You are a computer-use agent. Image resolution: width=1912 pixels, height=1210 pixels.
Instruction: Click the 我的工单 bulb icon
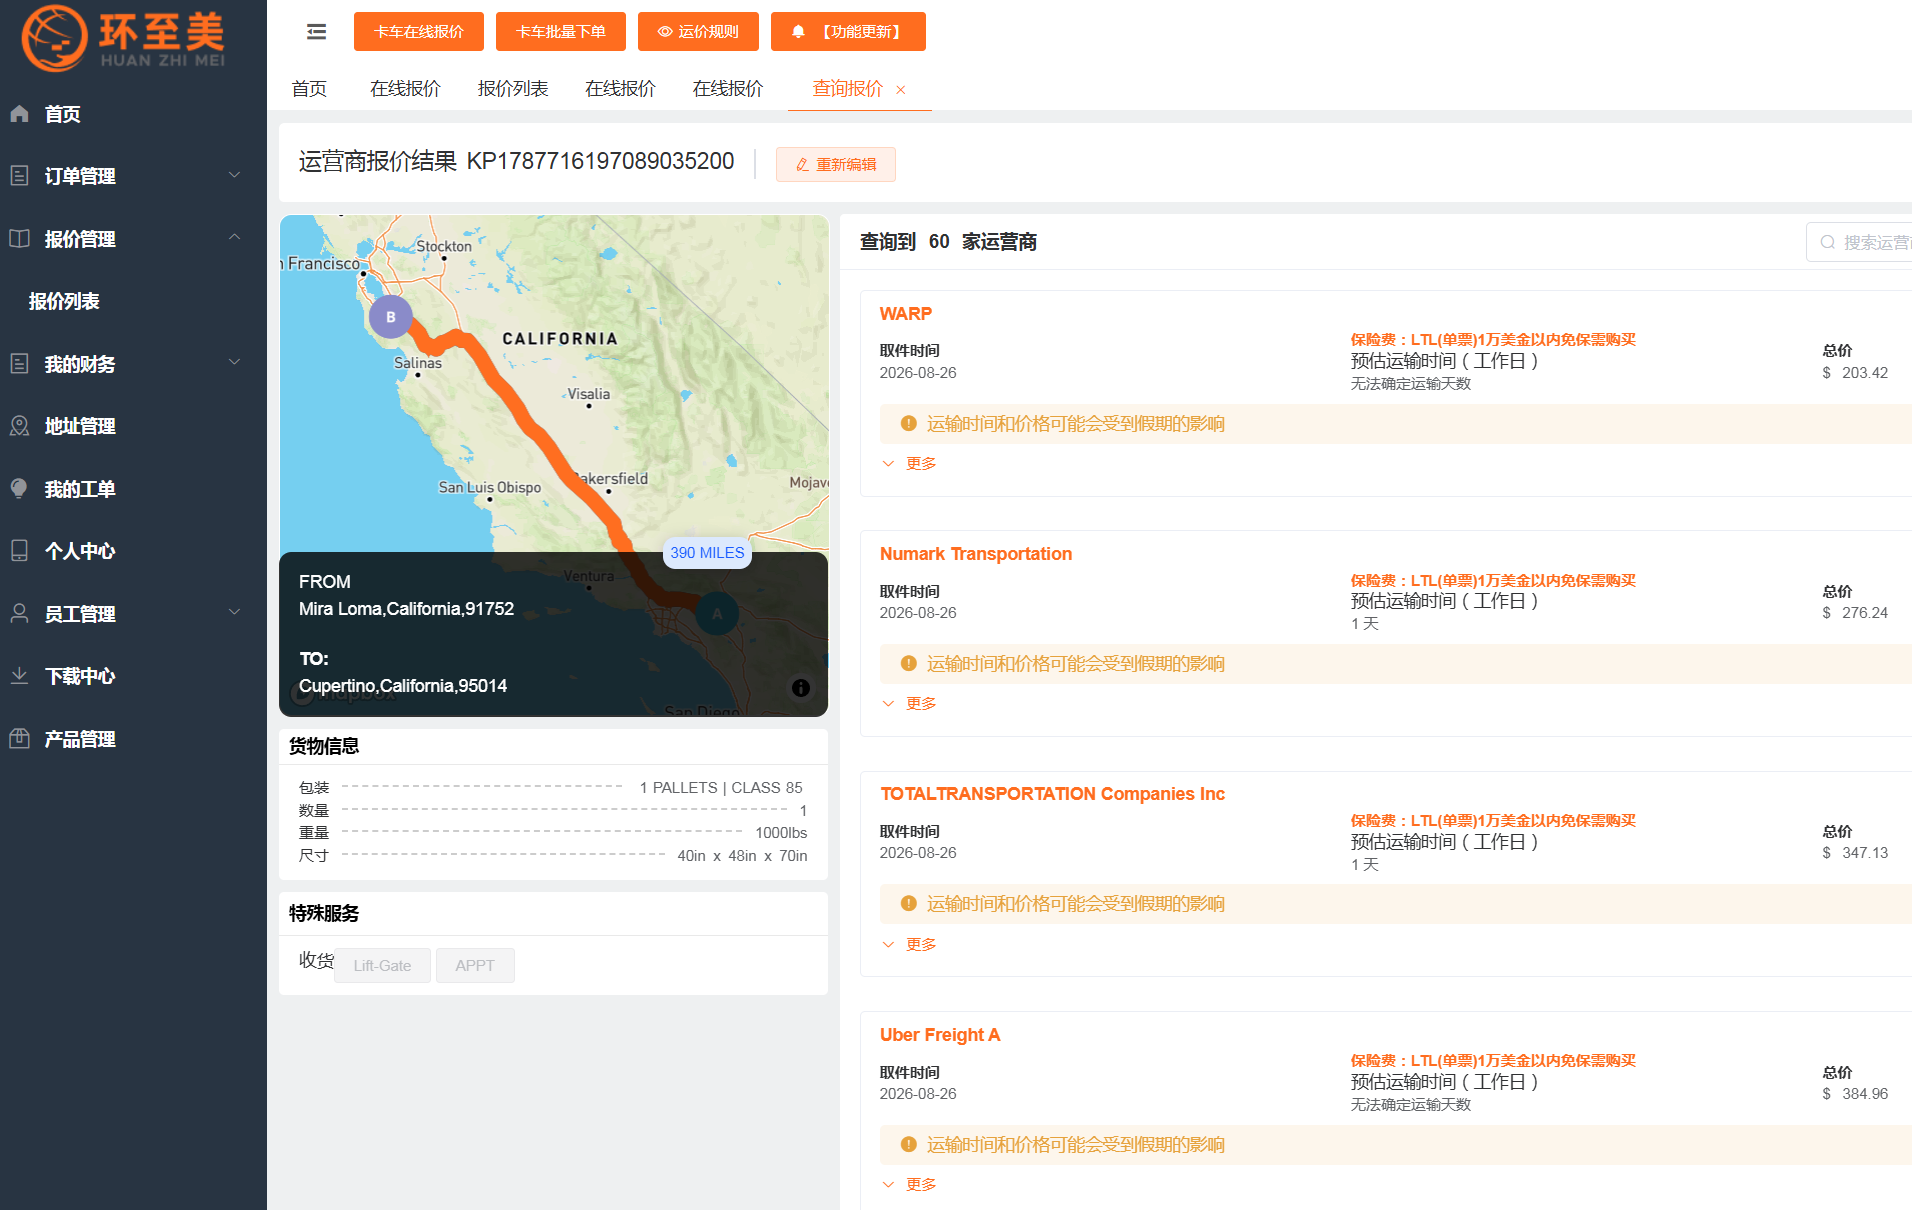click(x=19, y=489)
